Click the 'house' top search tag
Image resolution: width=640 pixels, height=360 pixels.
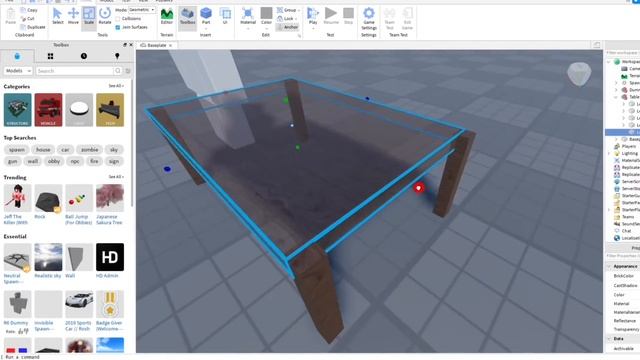coord(43,150)
